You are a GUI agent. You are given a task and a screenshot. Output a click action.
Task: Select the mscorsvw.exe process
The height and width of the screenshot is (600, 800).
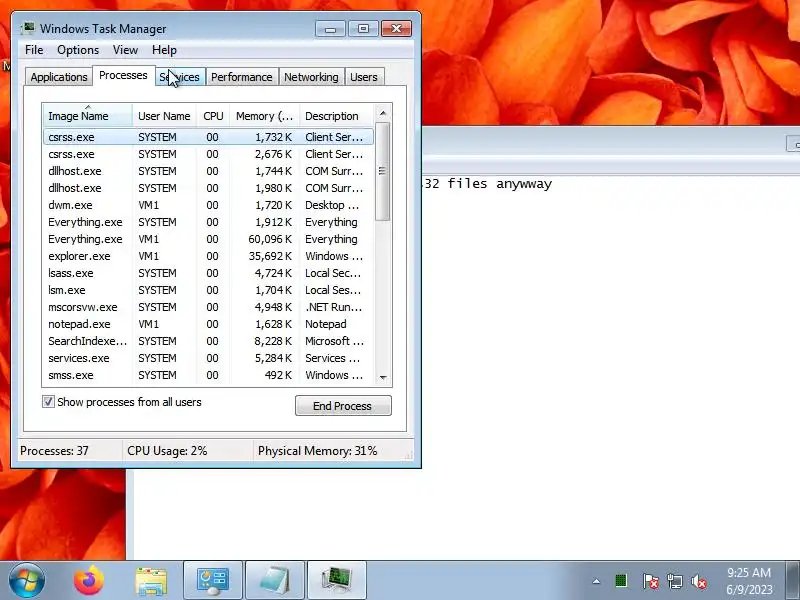[x=208, y=307]
